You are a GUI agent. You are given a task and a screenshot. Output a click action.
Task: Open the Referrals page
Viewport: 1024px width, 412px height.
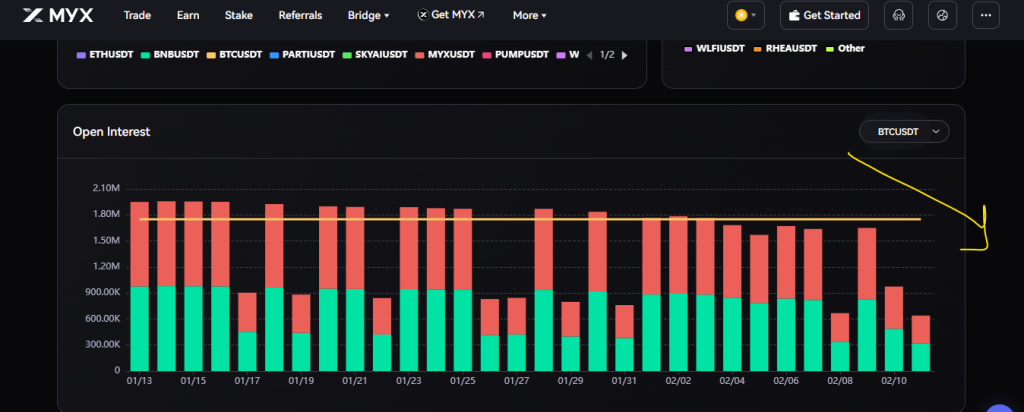coord(300,16)
